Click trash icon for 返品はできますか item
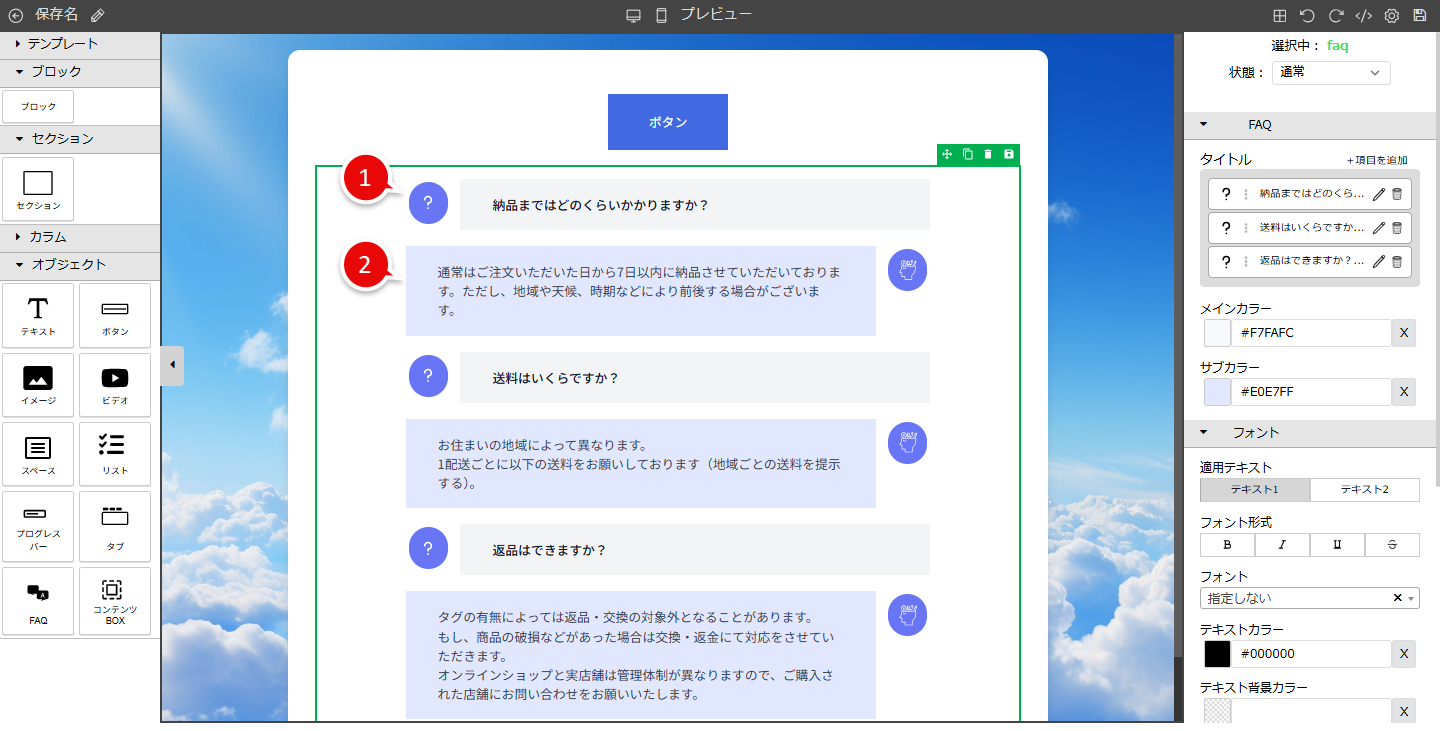 (1397, 262)
